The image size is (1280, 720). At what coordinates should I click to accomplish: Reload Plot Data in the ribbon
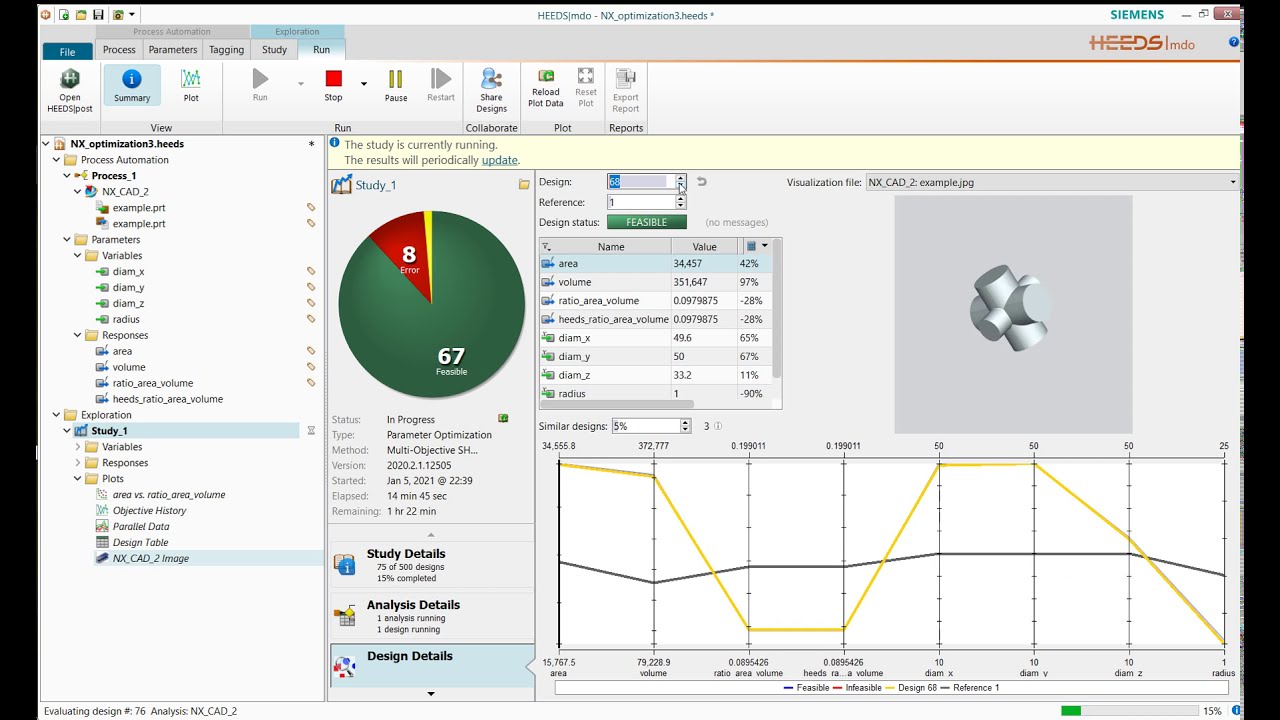tap(546, 88)
